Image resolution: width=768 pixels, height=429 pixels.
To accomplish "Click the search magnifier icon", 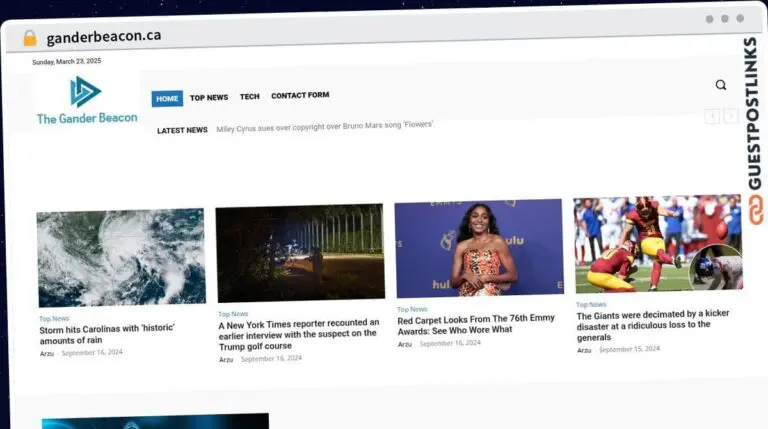I will click(x=720, y=85).
